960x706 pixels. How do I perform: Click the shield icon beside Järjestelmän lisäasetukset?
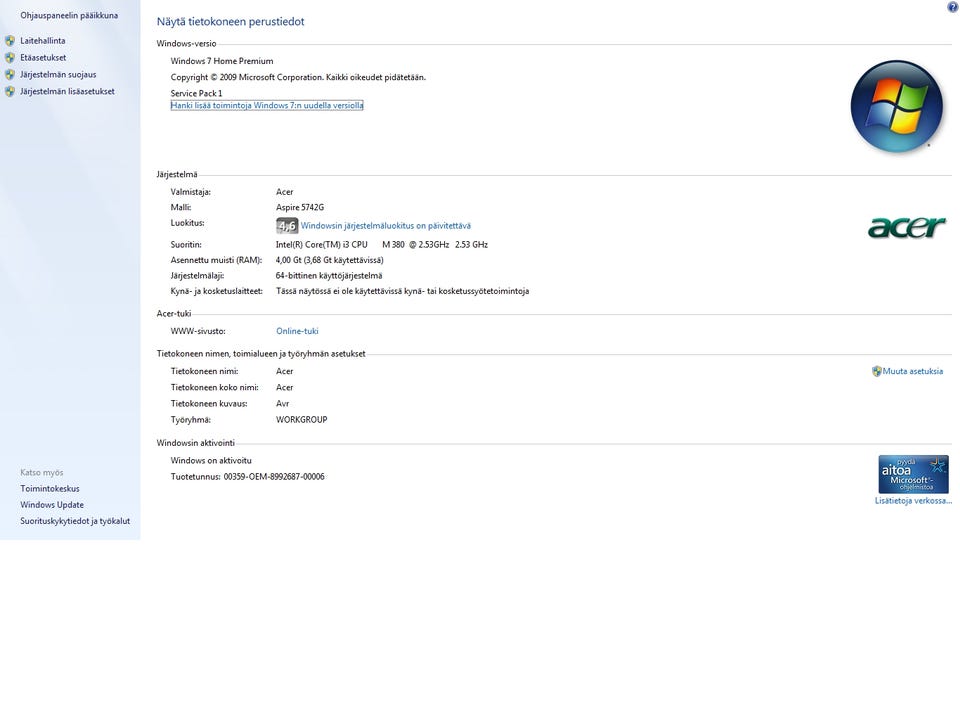(x=10, y=91)
